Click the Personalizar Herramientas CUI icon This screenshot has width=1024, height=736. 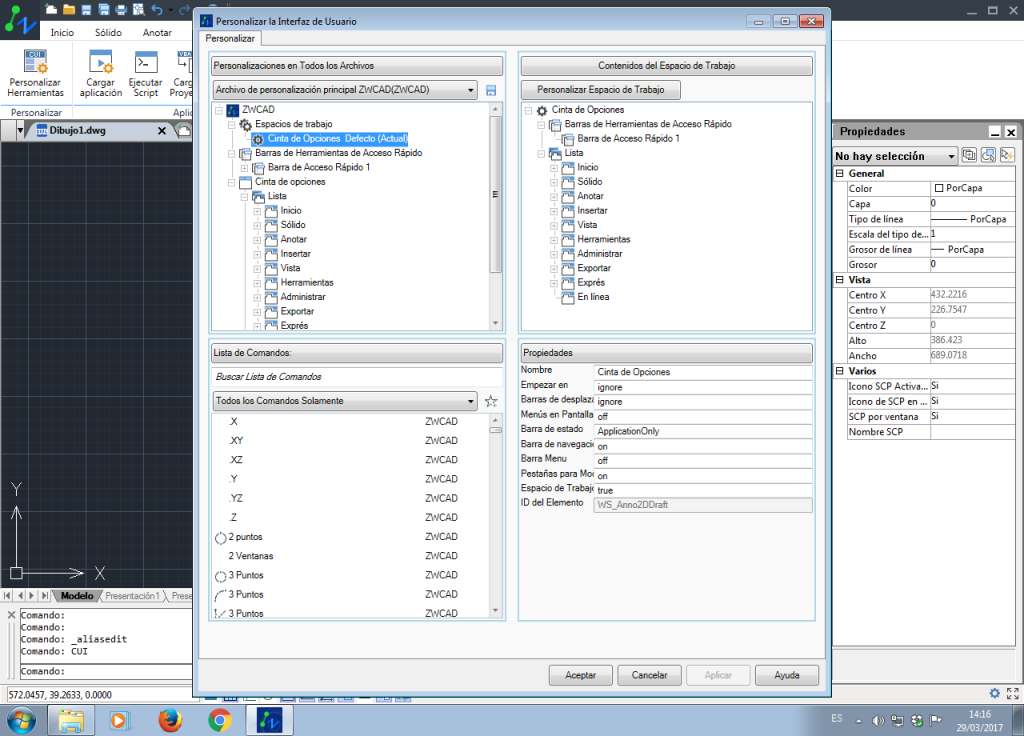point(35,62)
